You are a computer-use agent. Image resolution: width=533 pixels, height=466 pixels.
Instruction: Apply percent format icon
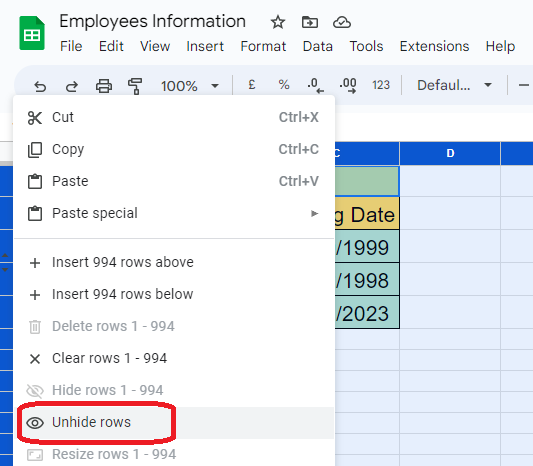(284, 85)
